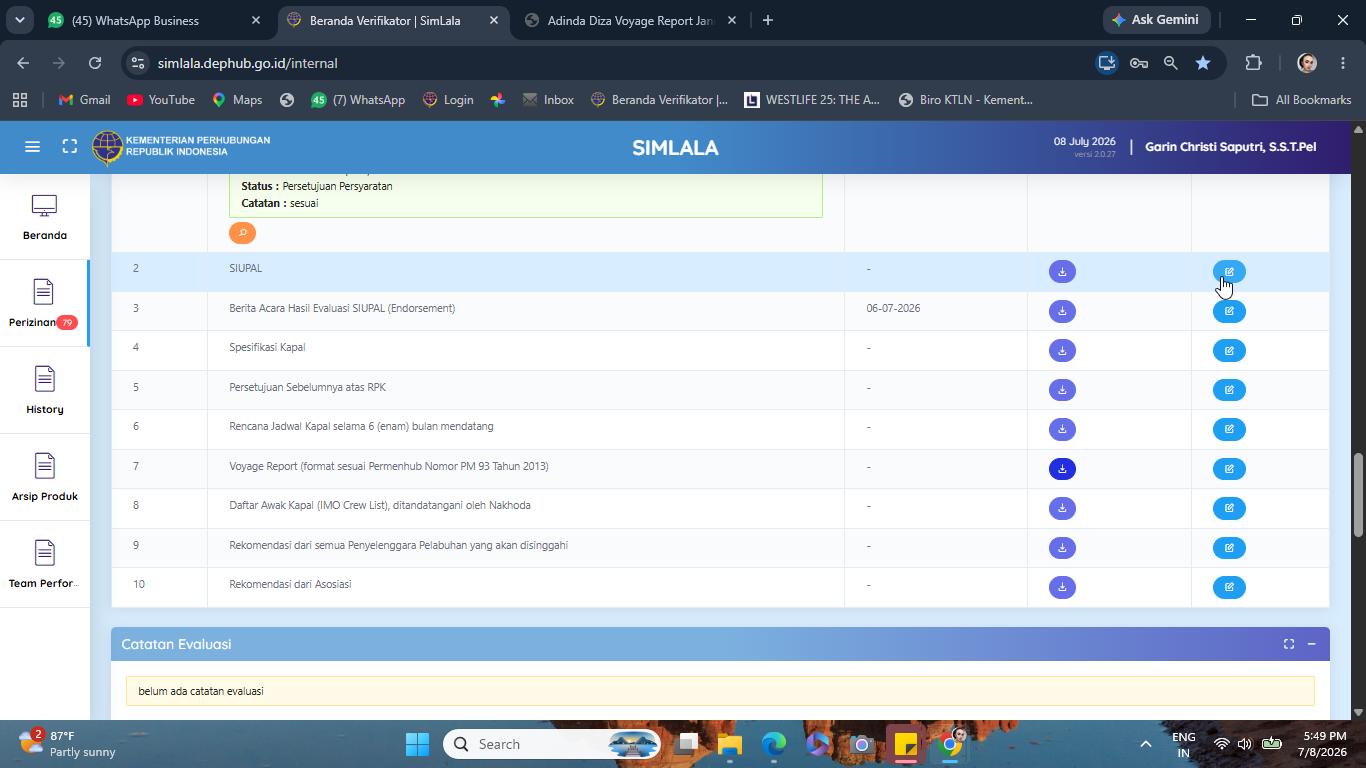
Task: Open Chrome zoom magnifier icon
Action: tap(1170, 63)
